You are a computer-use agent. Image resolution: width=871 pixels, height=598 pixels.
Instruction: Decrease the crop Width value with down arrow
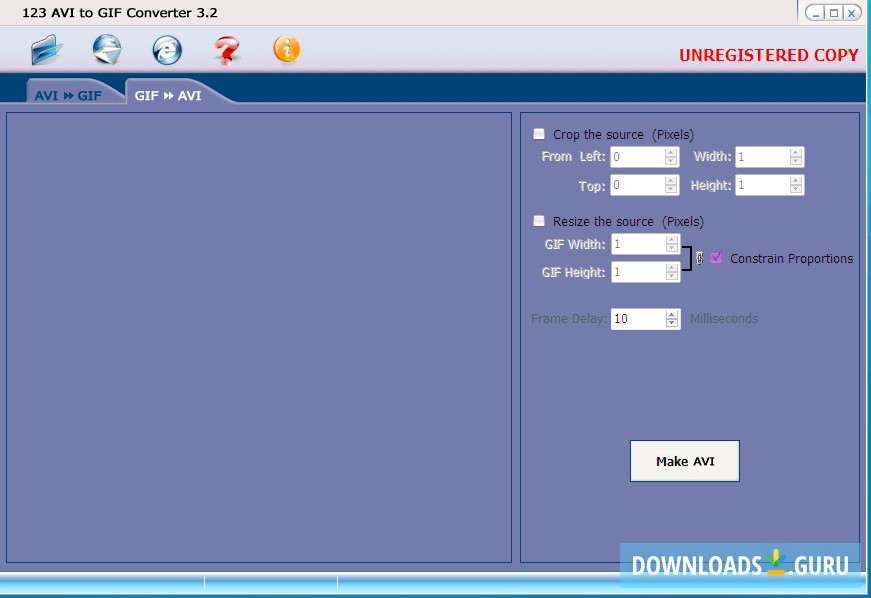(796, 161)
